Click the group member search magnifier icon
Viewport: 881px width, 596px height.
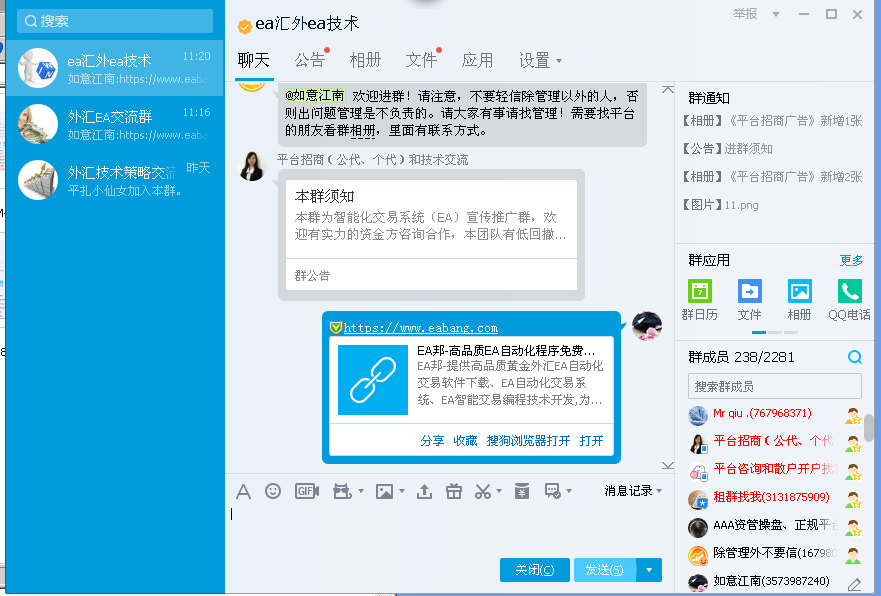pos(855,357)
